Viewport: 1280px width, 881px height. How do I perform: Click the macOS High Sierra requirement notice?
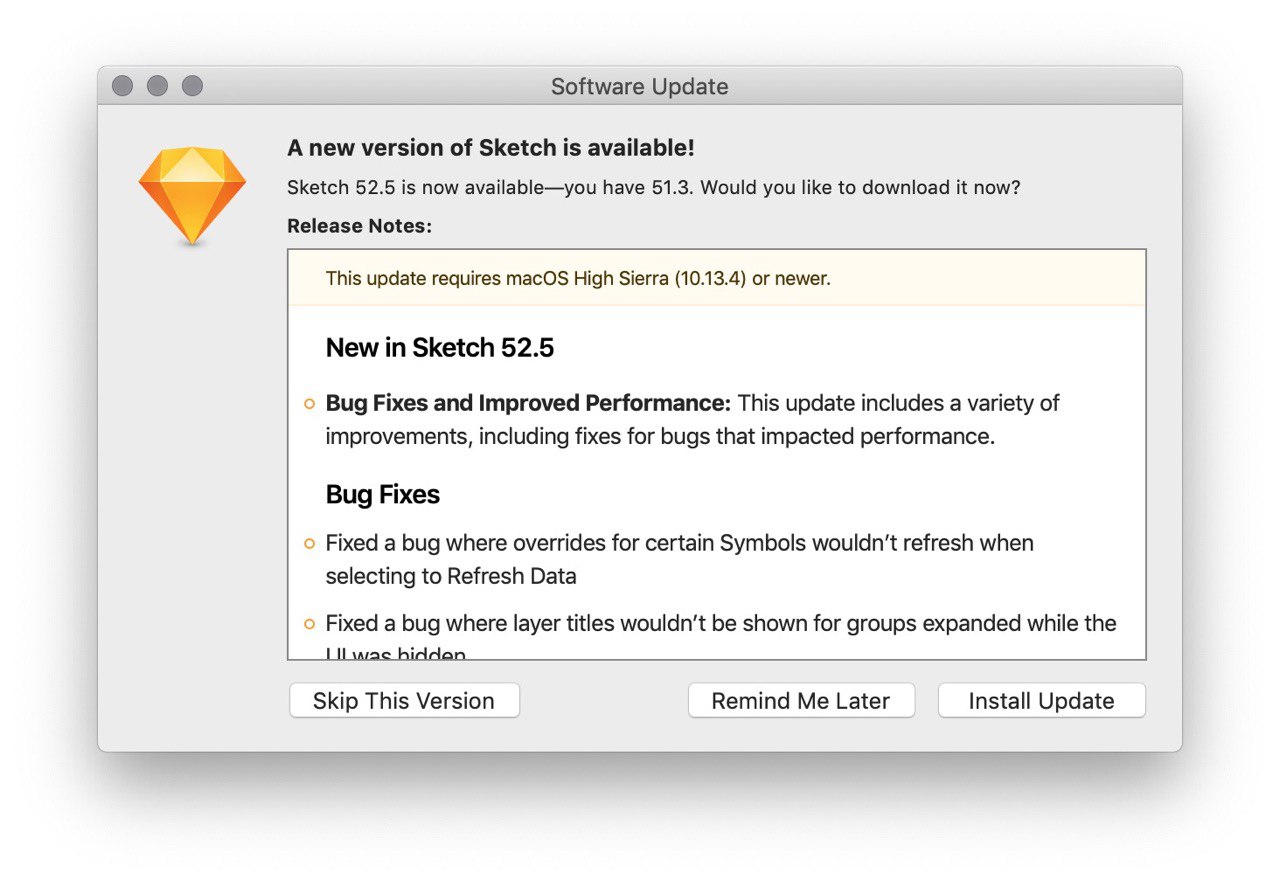pyautogui.click(x=578, y=278)
